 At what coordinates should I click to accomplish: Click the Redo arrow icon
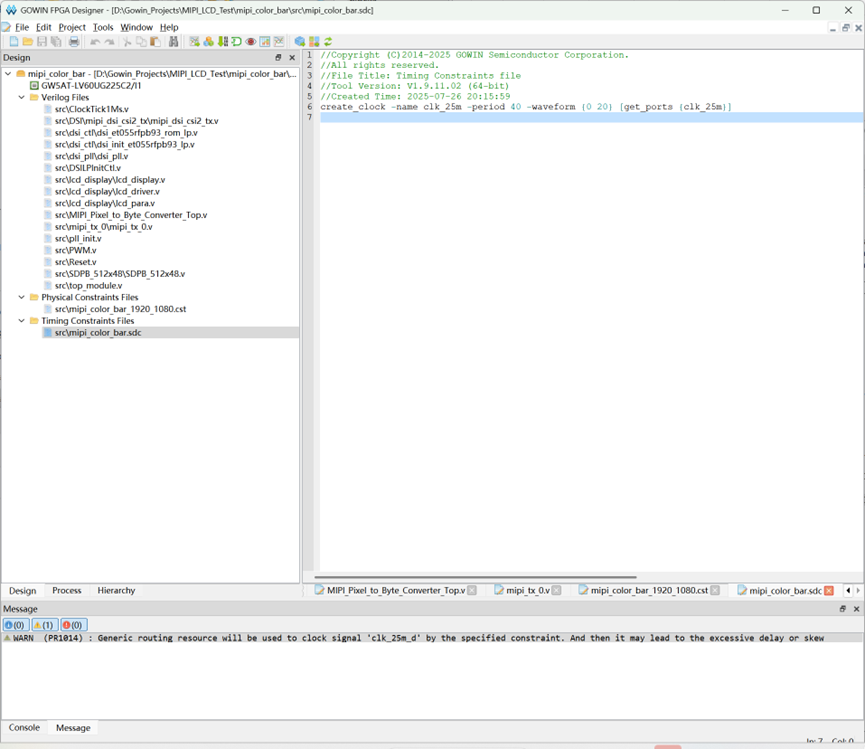[x=109, y=41]
